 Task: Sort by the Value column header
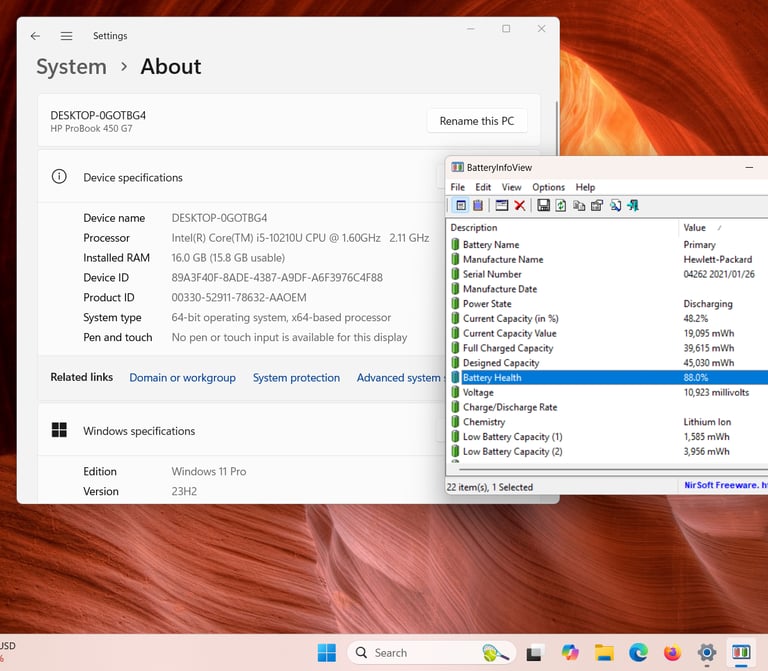pos(723,228)
